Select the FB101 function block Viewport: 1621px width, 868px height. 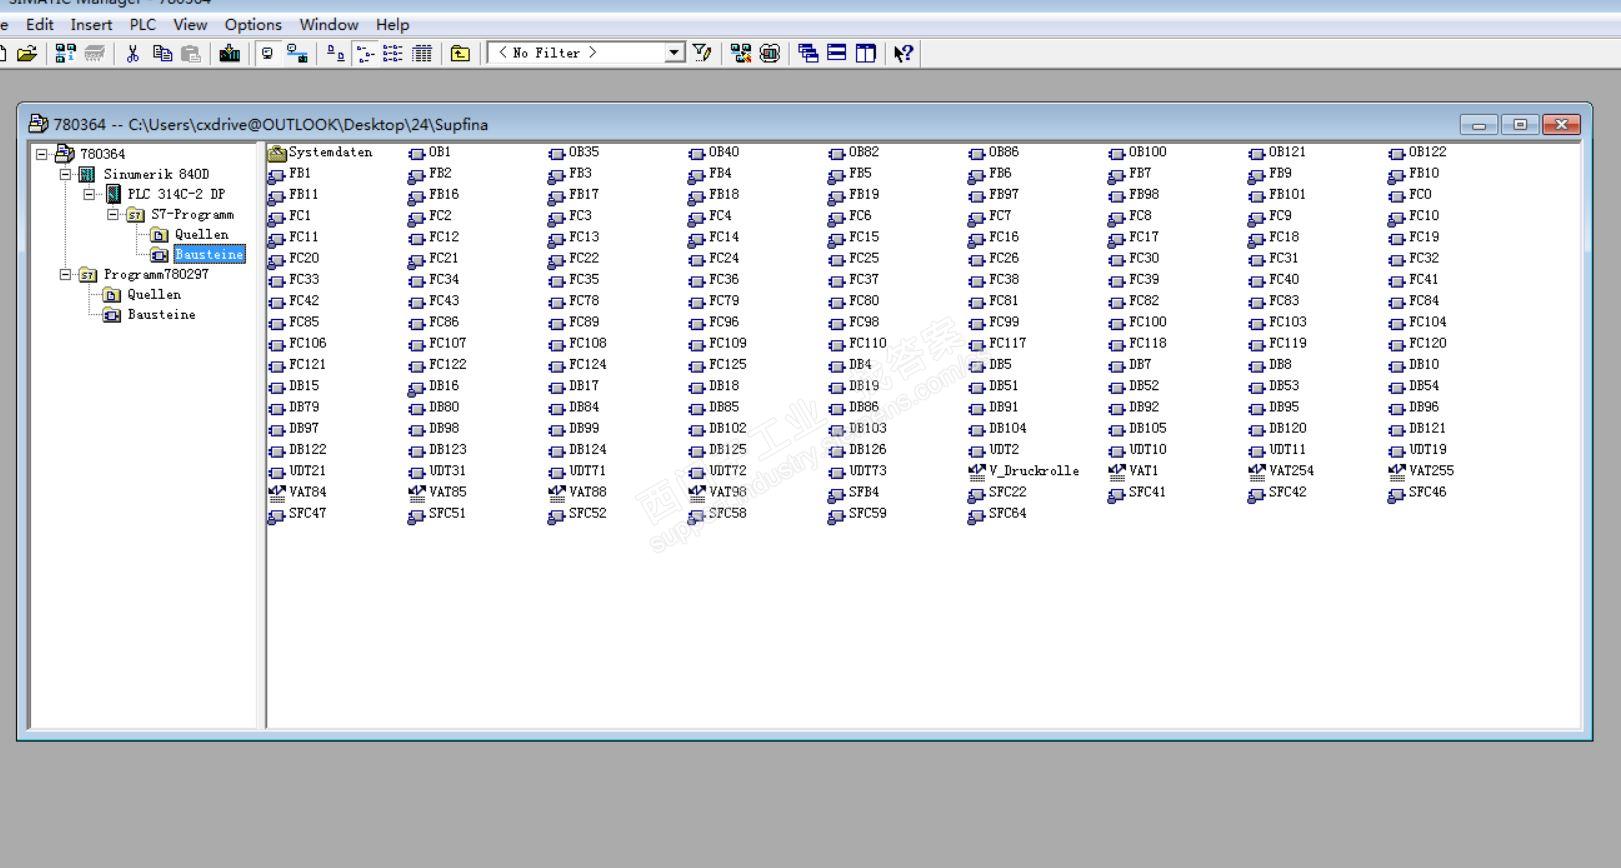[1278, 195]
